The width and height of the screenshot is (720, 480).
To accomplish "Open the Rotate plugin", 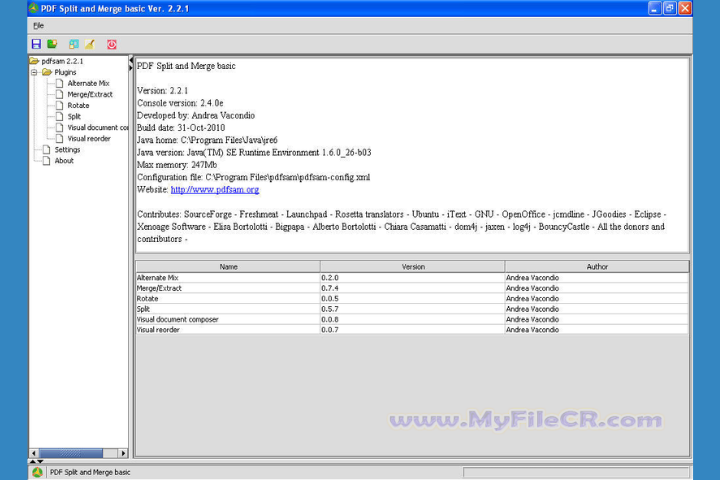I will click(x=78, y=105).
